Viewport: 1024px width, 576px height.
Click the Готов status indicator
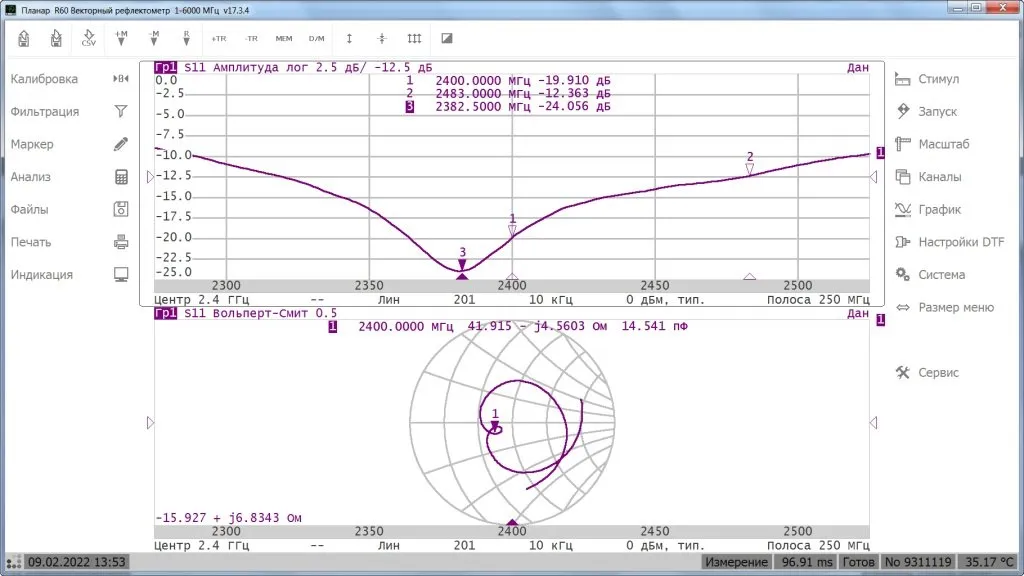click(x=858, y=562)
